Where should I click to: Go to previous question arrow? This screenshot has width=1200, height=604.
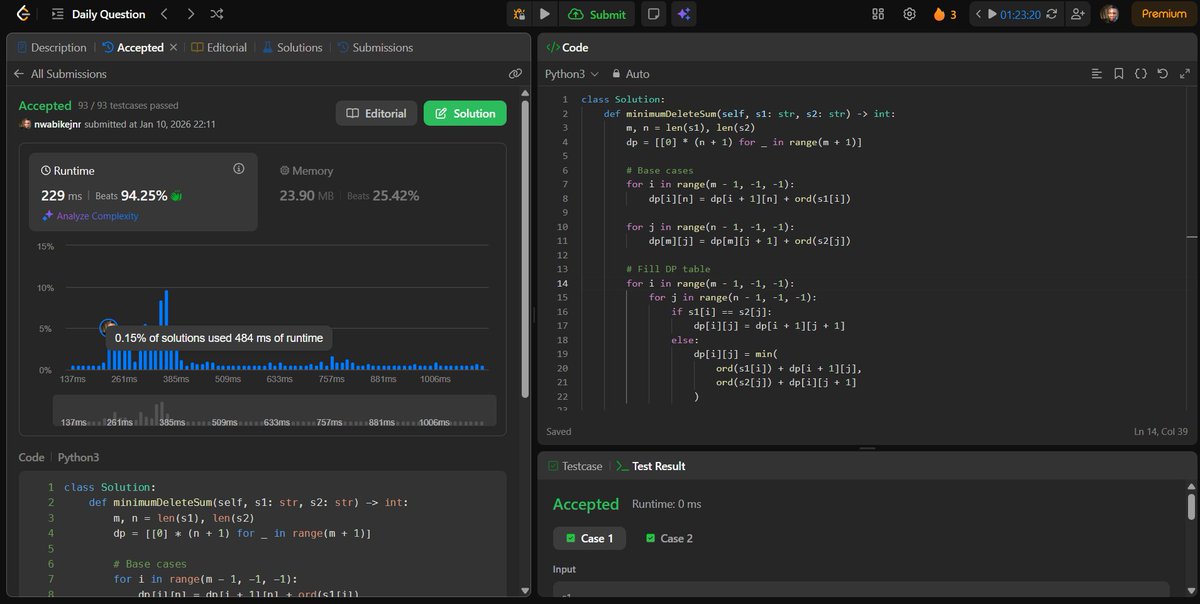pyautogui.click(x=164, y=15)
